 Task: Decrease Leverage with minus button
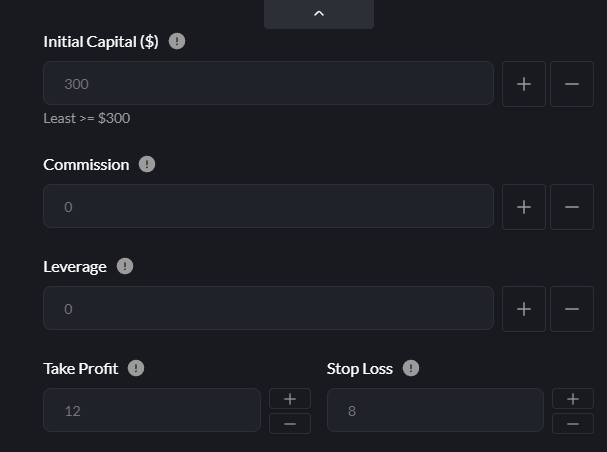click(572, 308)
